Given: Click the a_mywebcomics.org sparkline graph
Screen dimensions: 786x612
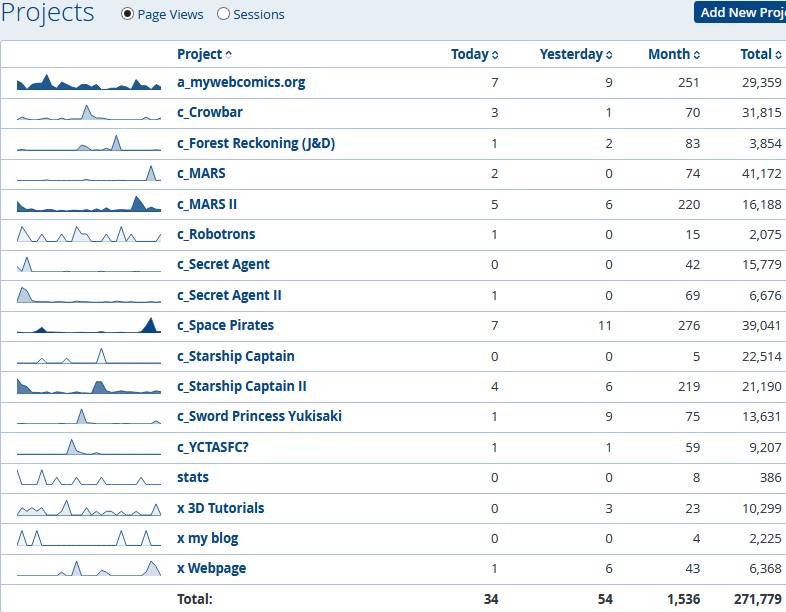Looking at the screenshot, I should (x=89, y=83).
